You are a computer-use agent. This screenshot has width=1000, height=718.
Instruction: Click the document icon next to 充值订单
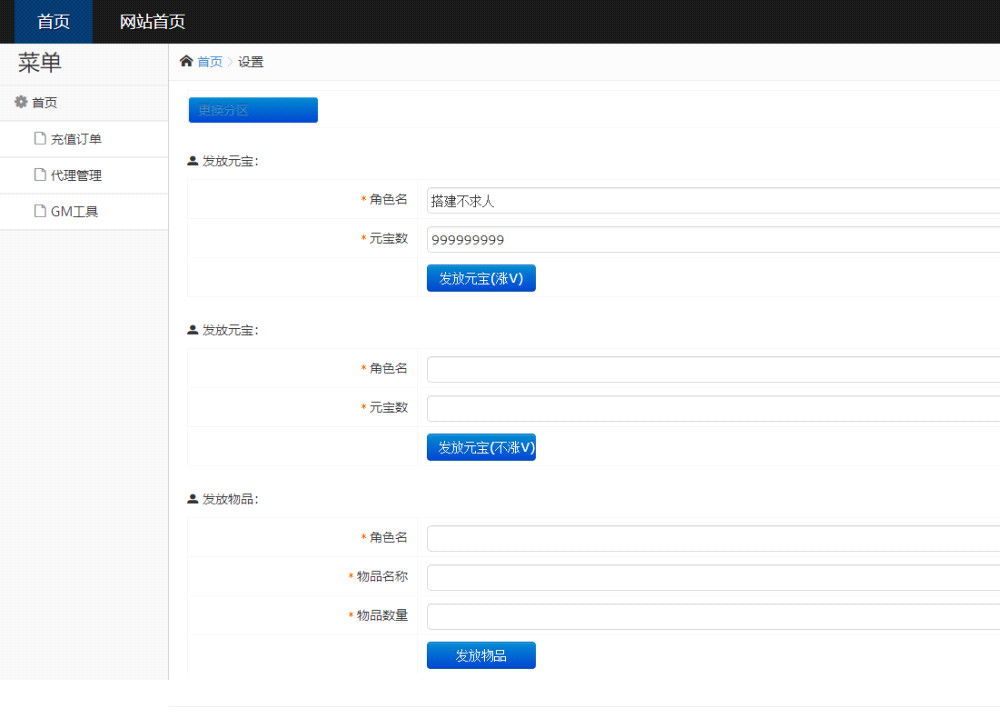(40, 139)
